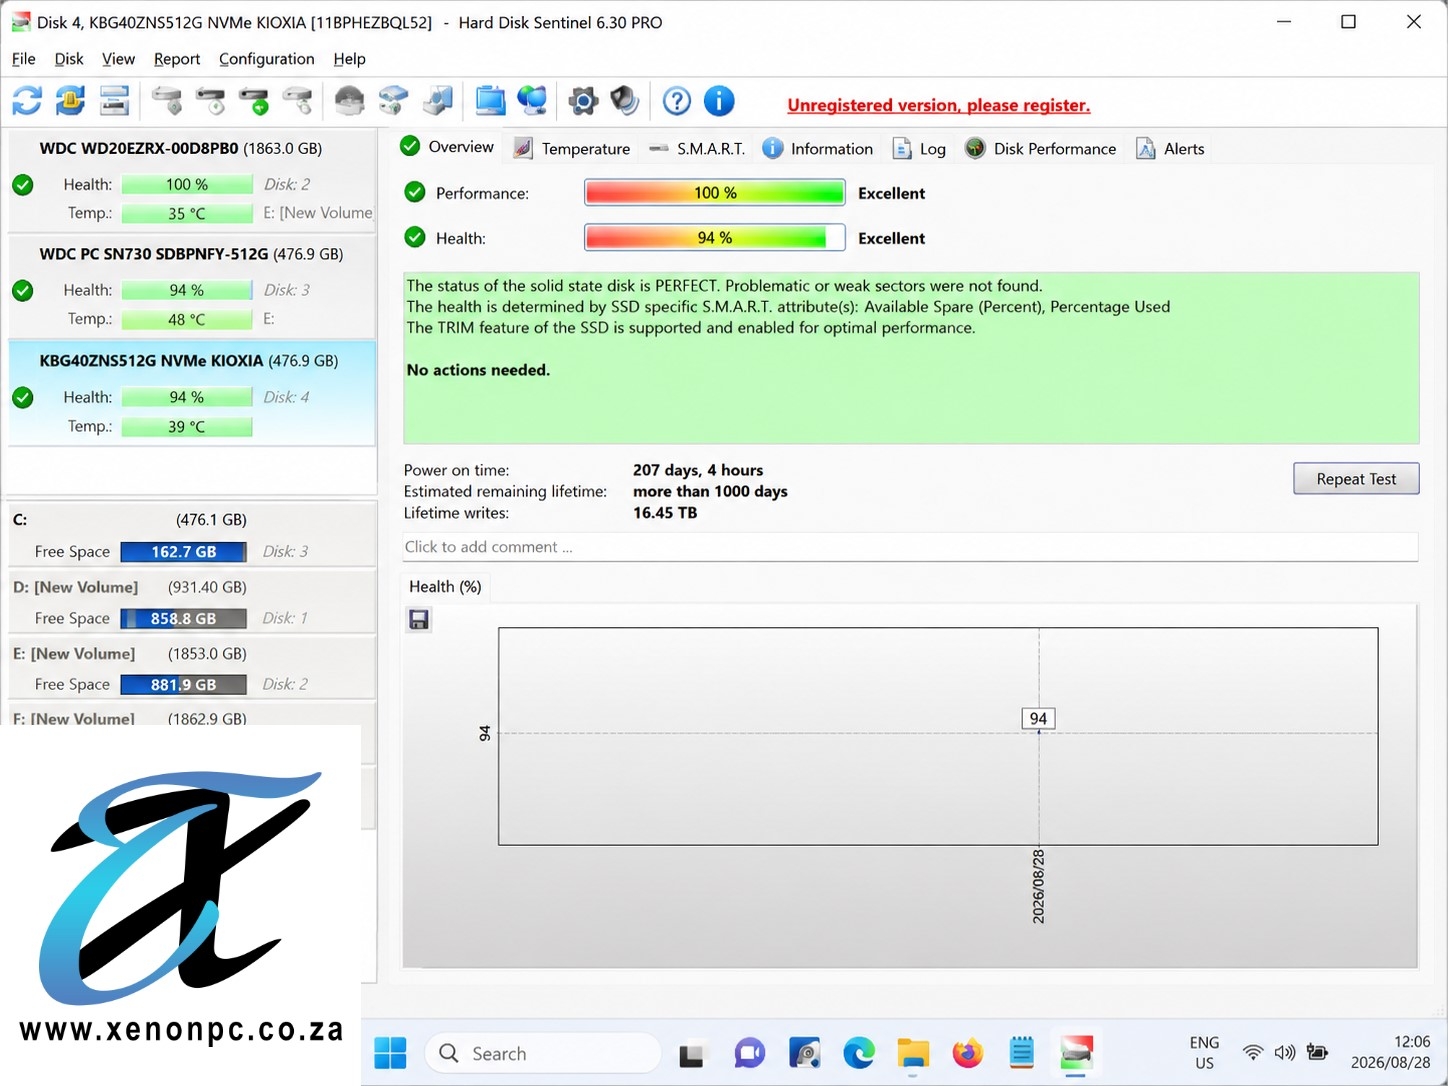
Task: Open Firefox from the taskbar
Action: tap(967, 1053)
